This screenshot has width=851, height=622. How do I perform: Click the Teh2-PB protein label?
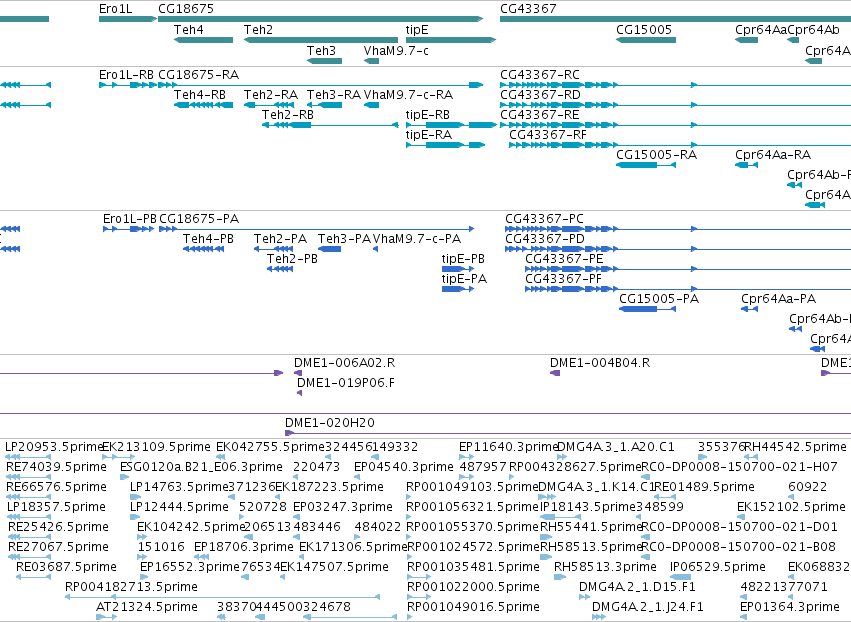click(292, 259)
